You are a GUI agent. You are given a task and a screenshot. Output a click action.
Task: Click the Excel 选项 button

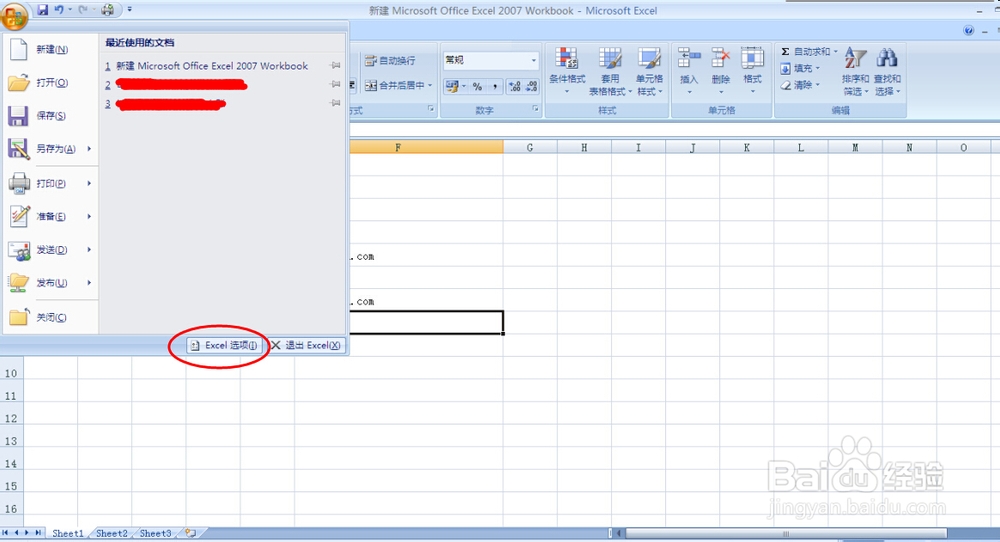coord(223,345)
